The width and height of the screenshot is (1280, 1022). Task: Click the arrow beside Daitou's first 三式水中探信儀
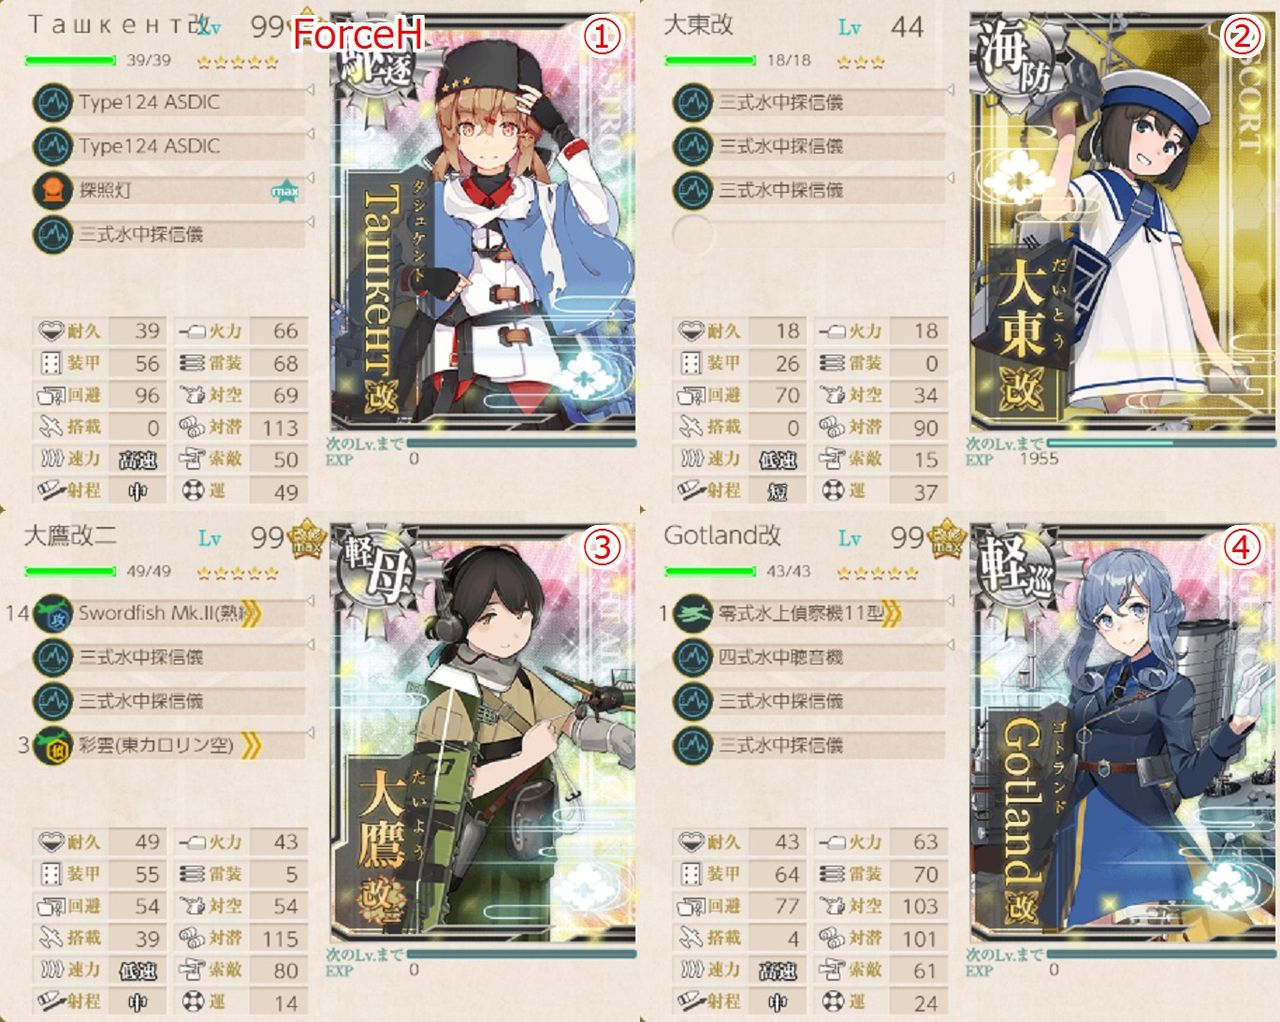coord(950,91)
